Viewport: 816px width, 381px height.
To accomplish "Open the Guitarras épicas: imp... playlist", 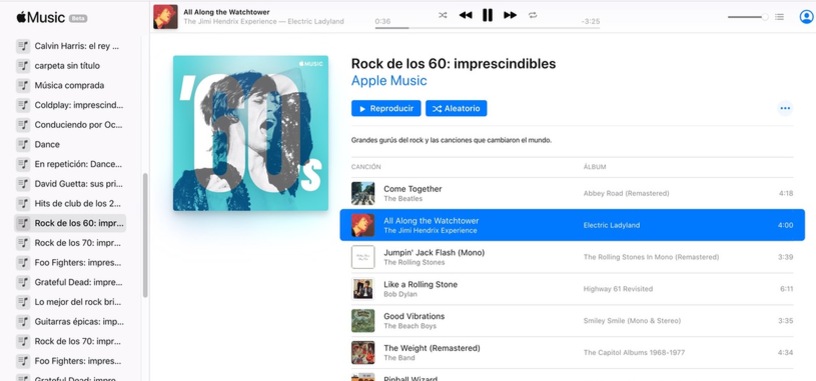I will (70, 322).
